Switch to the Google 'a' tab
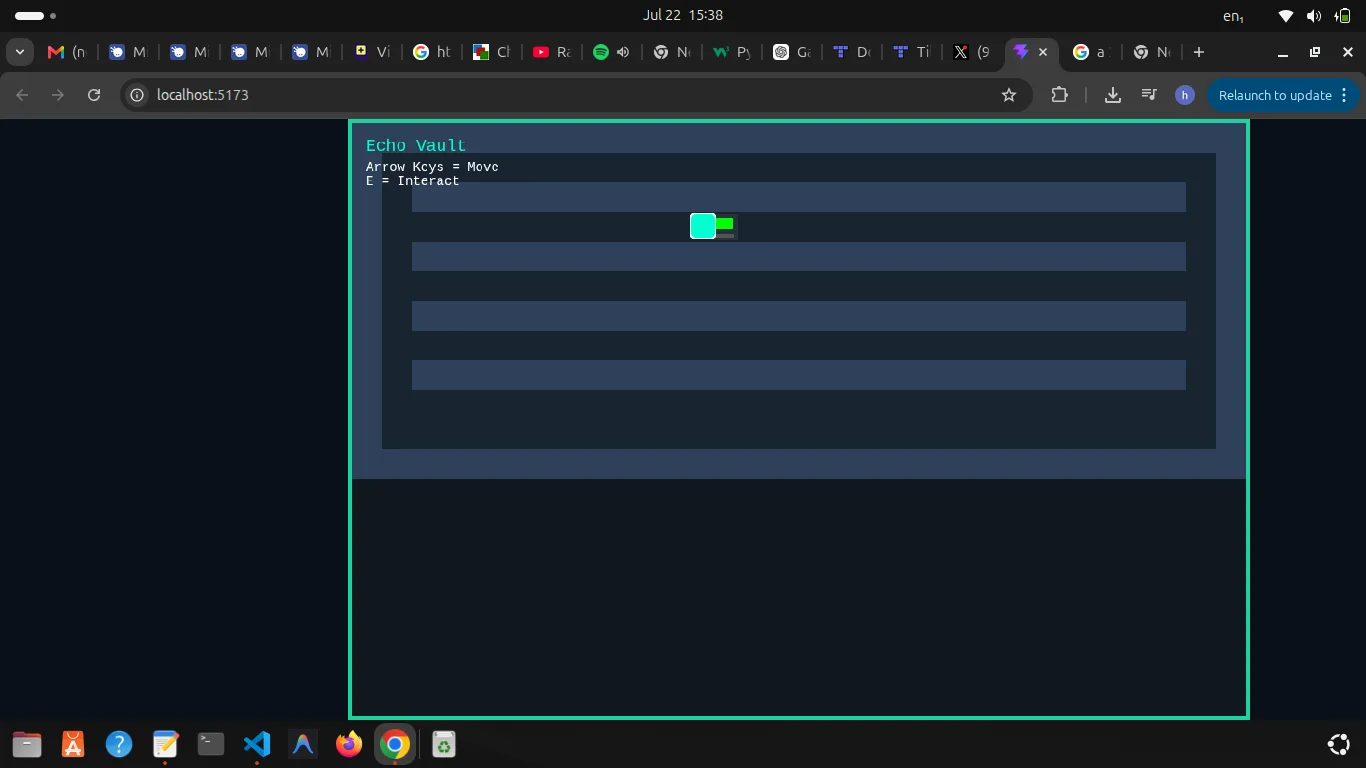1366x768 pixels. 1091,52
